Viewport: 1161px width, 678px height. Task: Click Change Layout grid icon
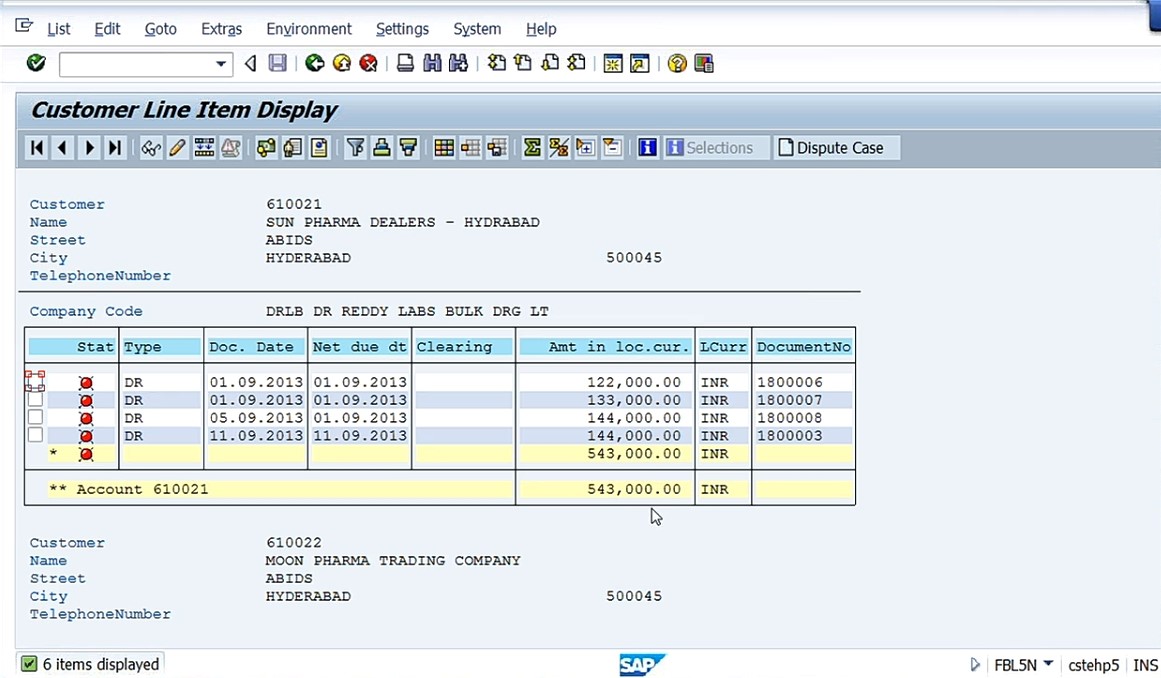444,147
